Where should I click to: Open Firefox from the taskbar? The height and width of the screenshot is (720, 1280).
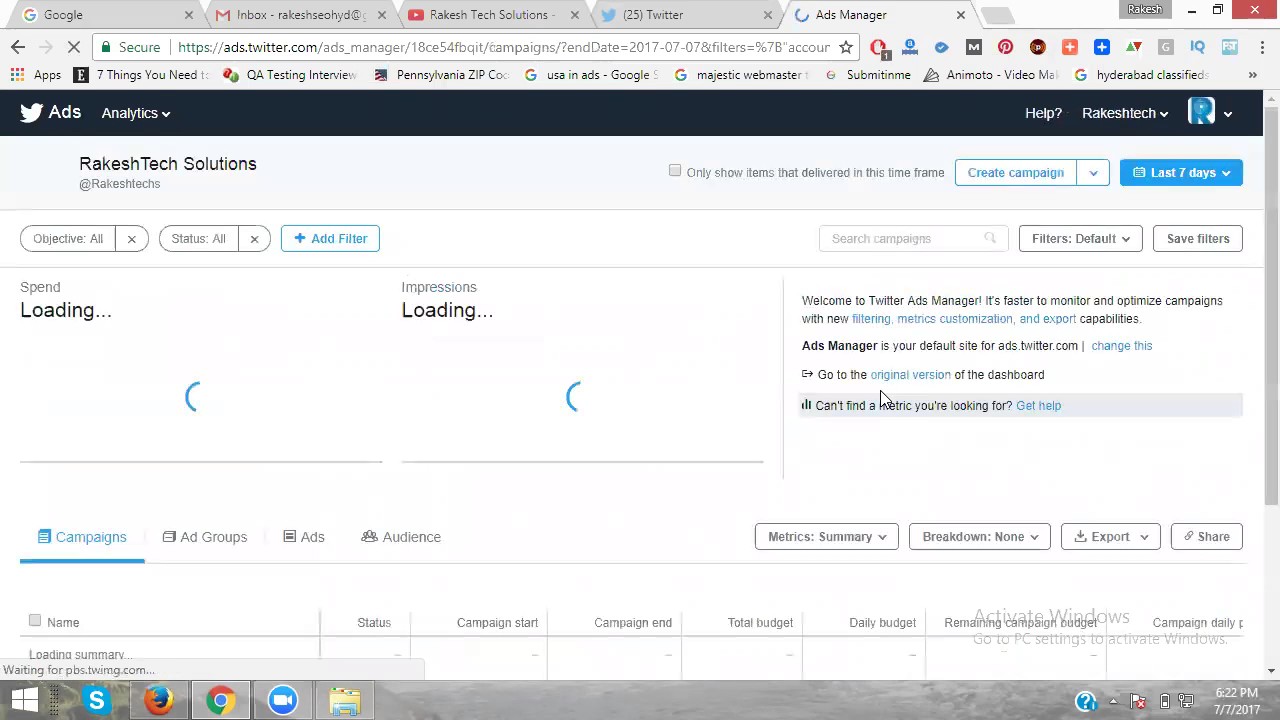[159, 700]
